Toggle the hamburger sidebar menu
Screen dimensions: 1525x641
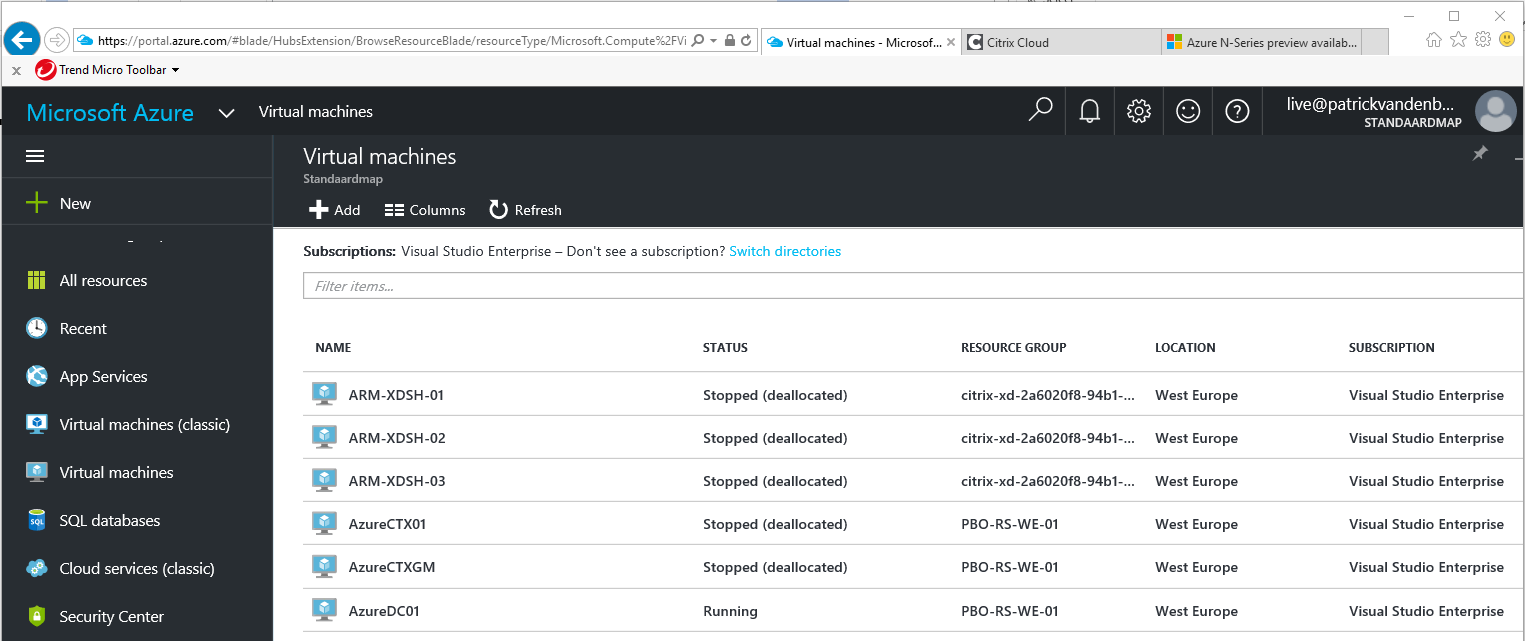35,156
